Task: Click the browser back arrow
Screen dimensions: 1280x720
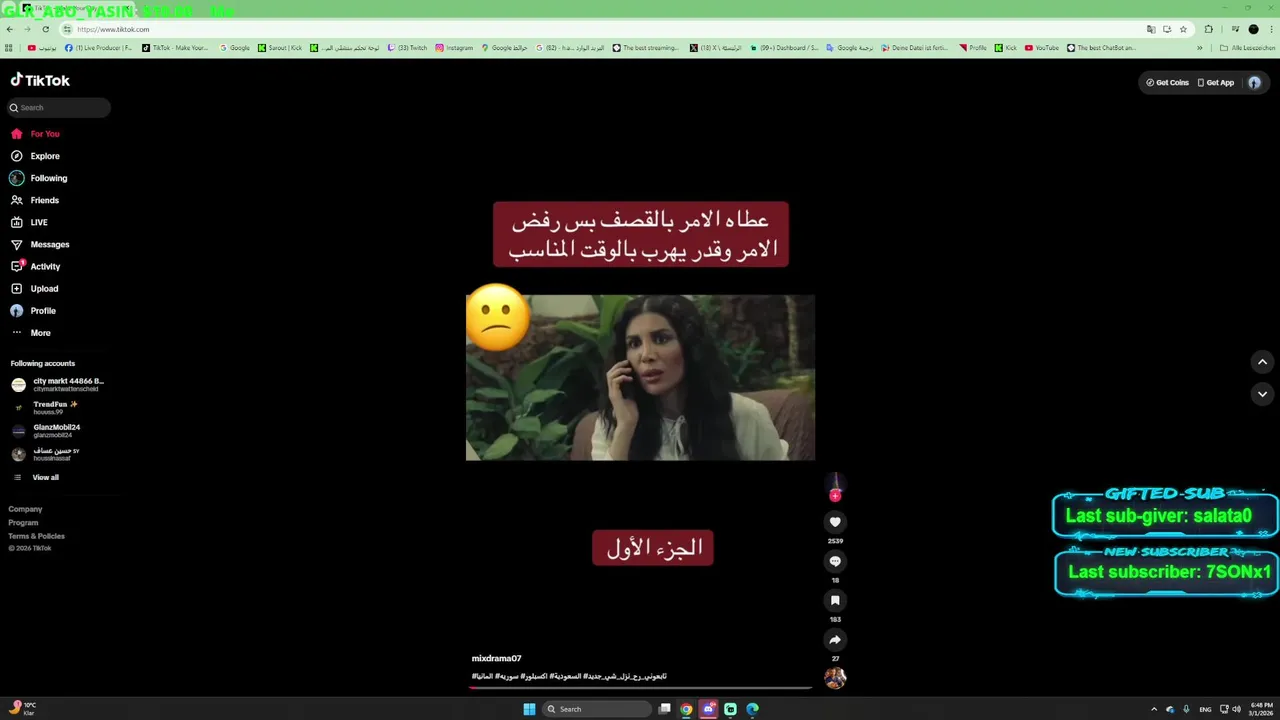Action: click(x=9, y=29)
